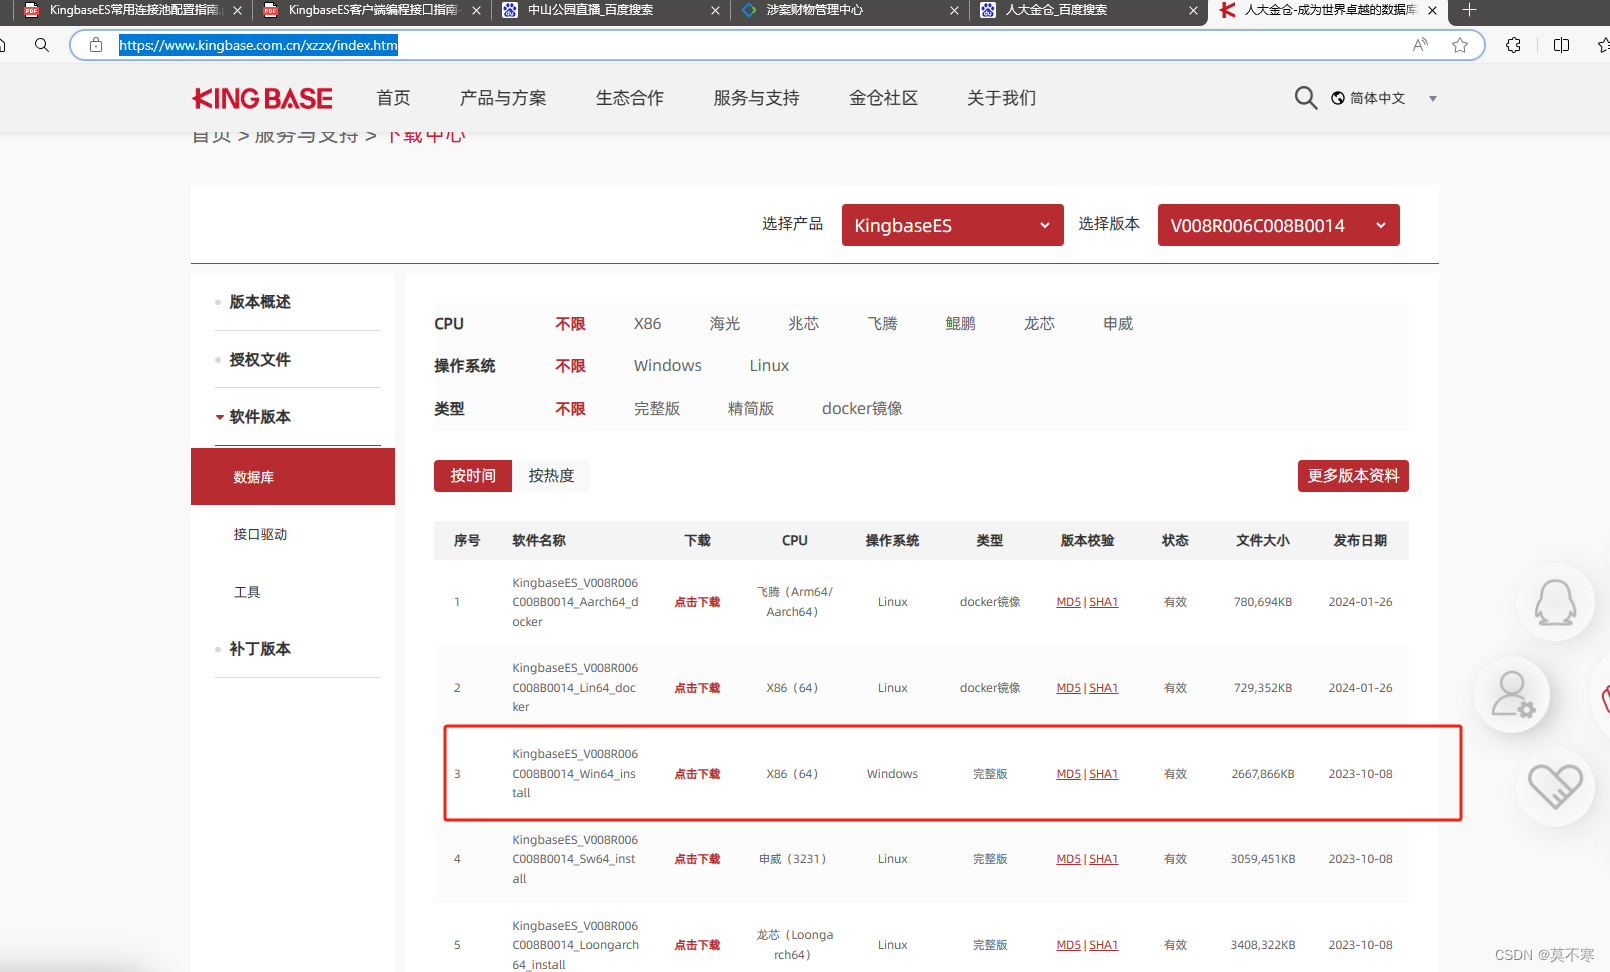Open the 生态合作 nav menu

point(630,98)
